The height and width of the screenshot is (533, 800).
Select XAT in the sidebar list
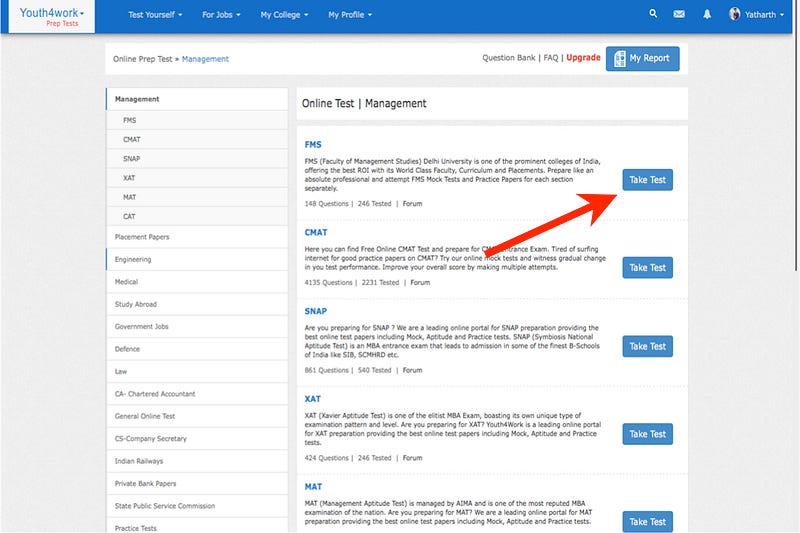pos(197,178)
